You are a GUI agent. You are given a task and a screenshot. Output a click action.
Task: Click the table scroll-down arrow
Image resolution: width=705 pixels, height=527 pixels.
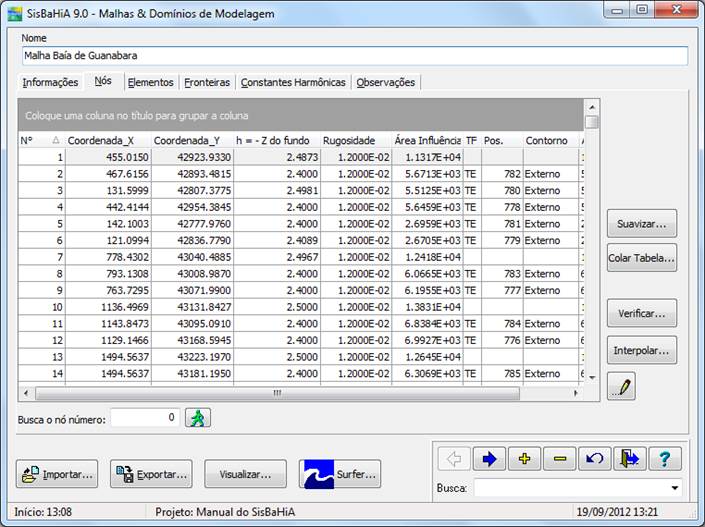pos(592,378)
